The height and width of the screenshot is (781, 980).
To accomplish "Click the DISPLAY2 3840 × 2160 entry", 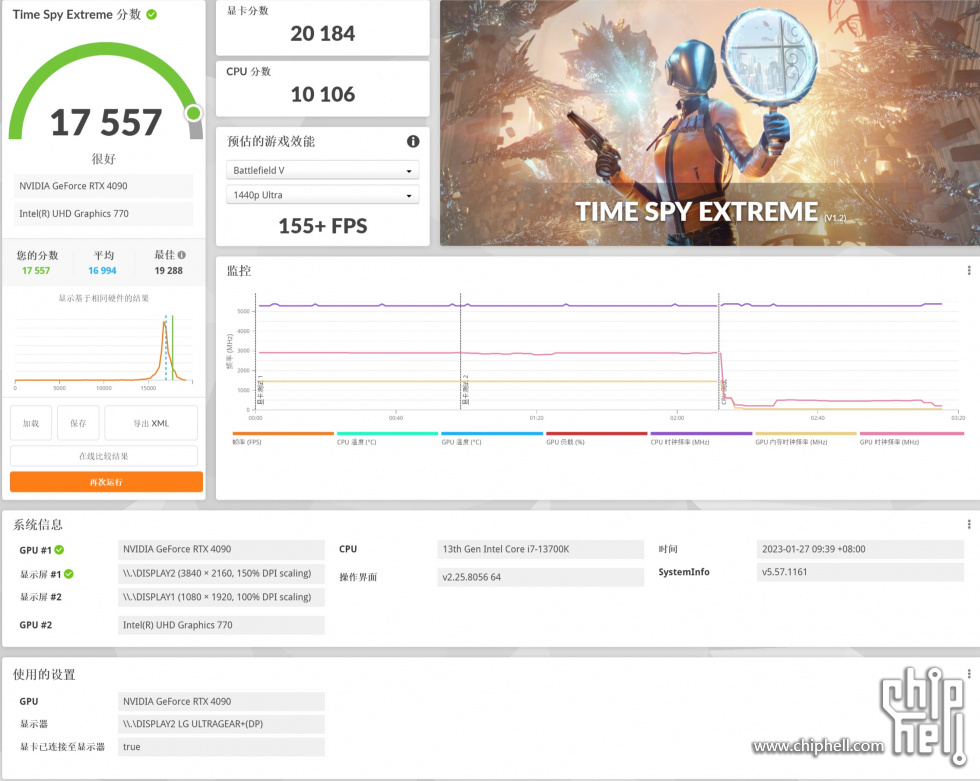I will click(221, 573).
